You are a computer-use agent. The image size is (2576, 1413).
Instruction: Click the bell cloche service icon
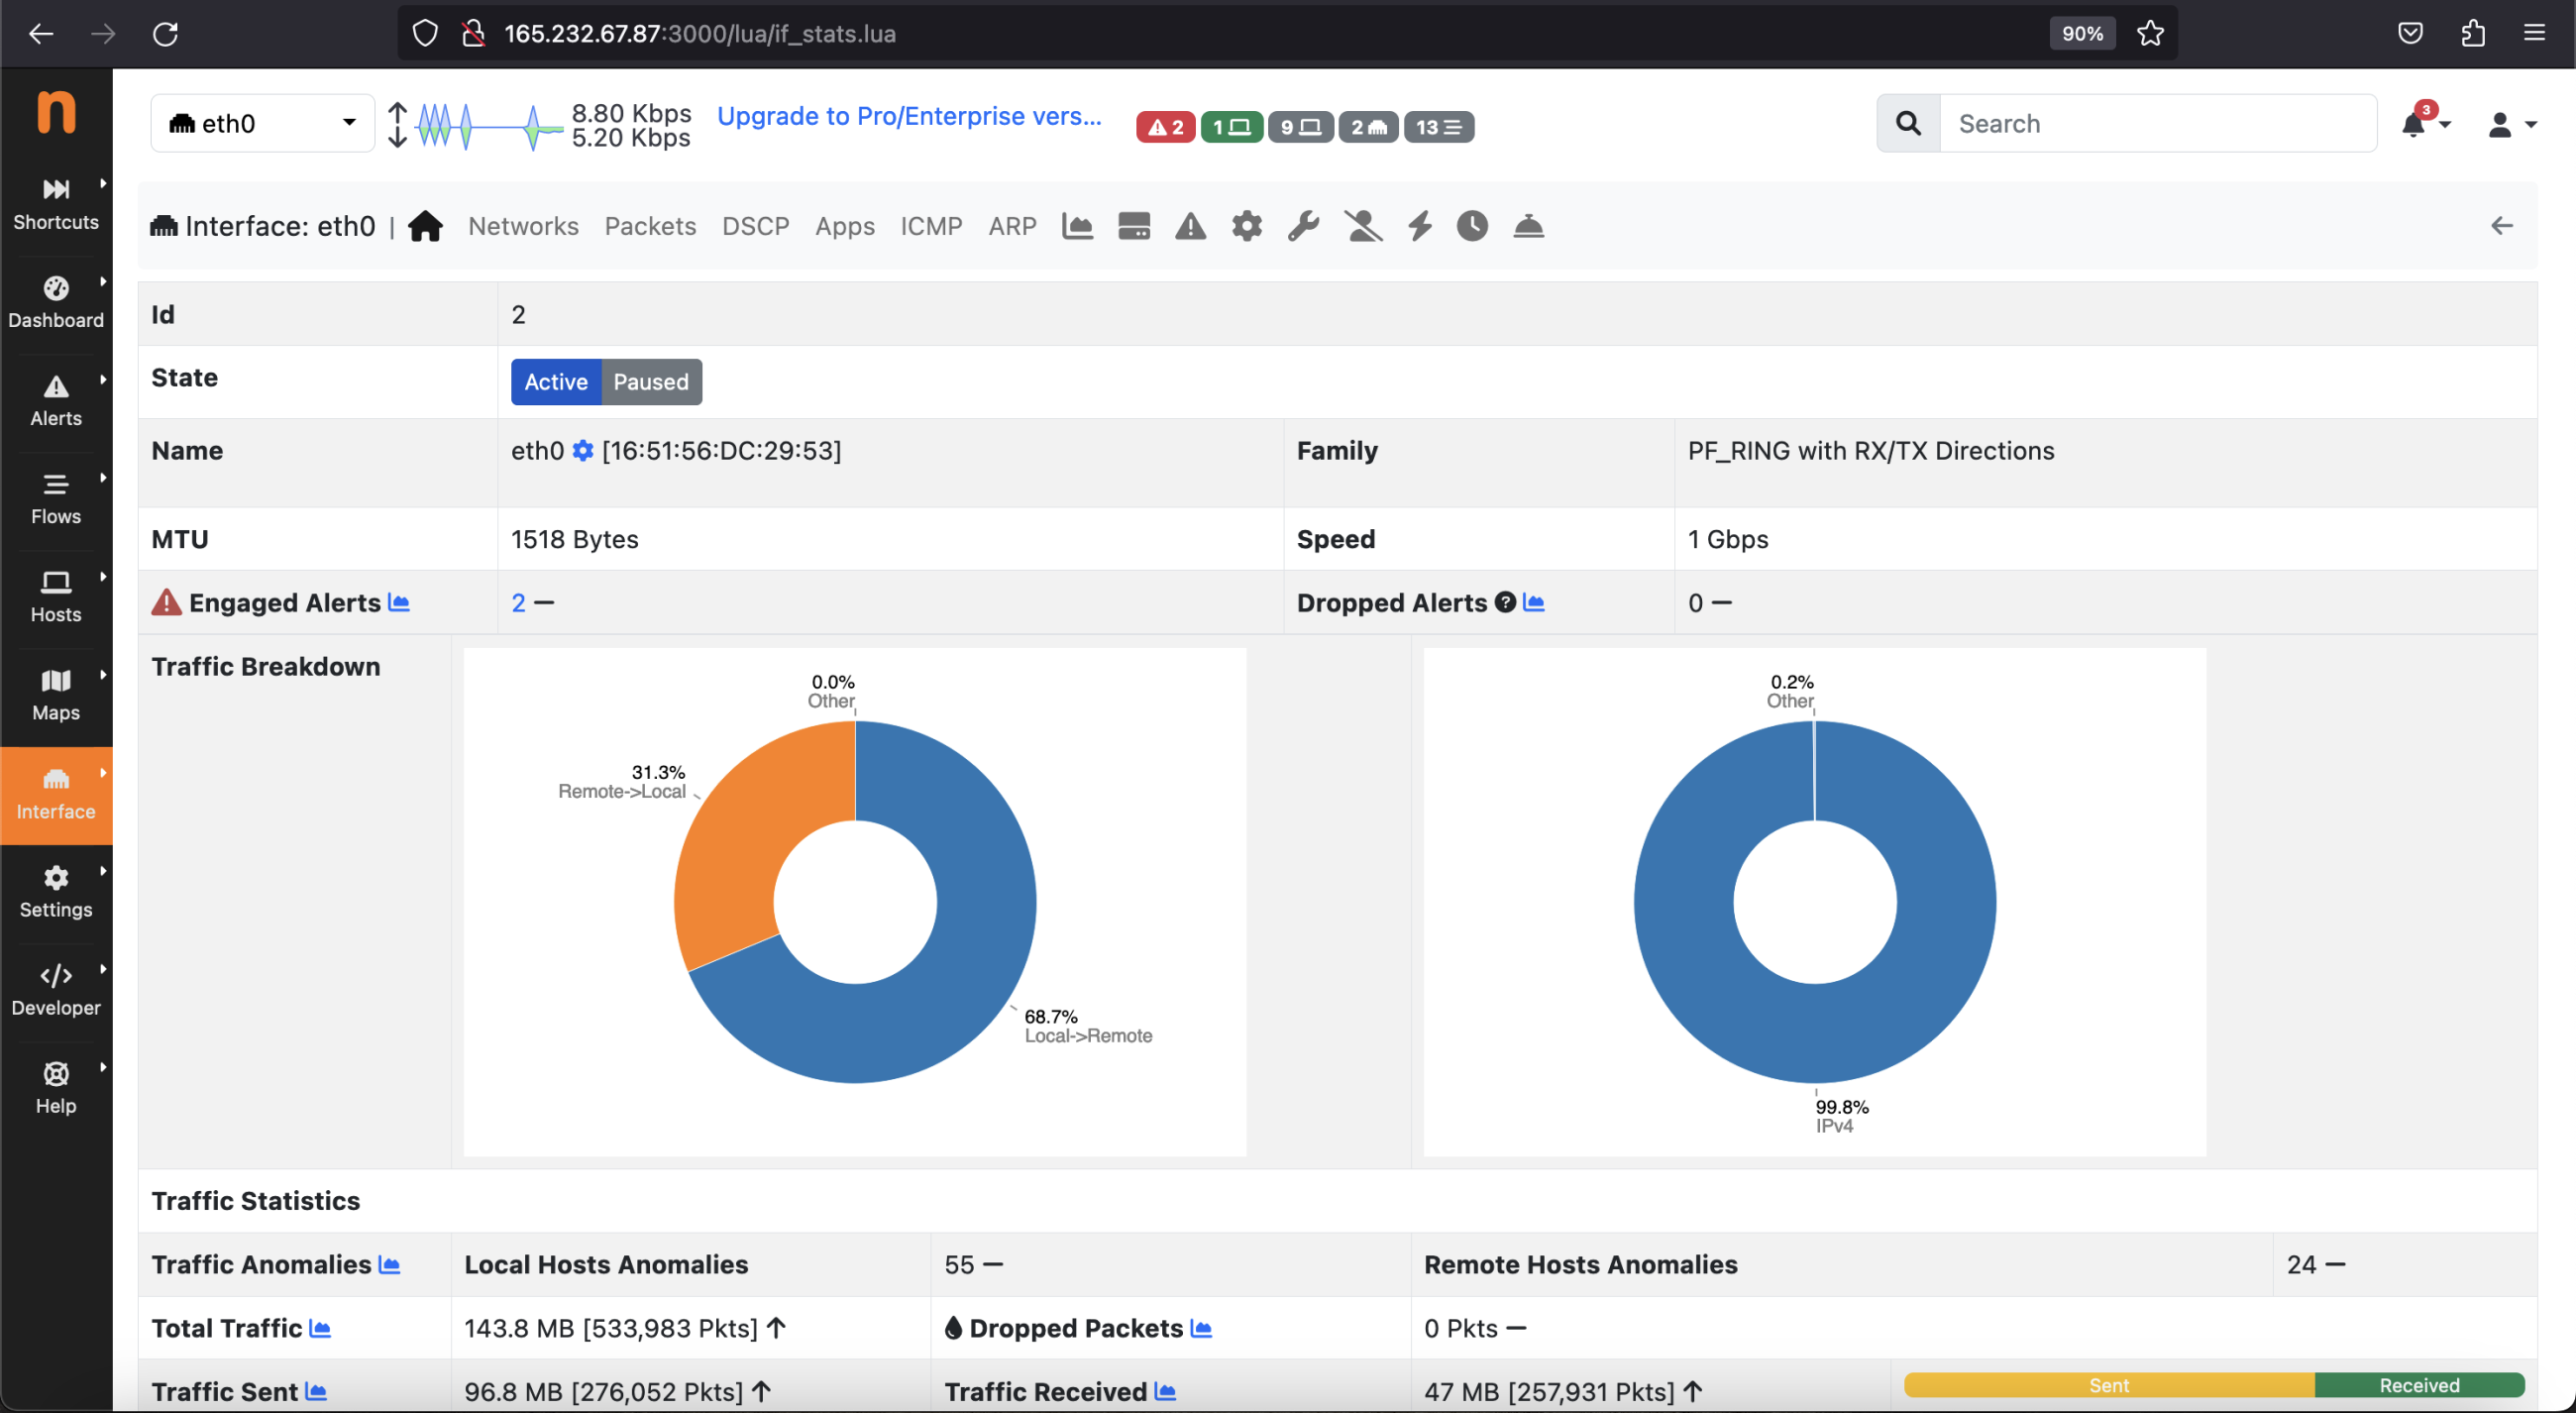click(1530, 226)
